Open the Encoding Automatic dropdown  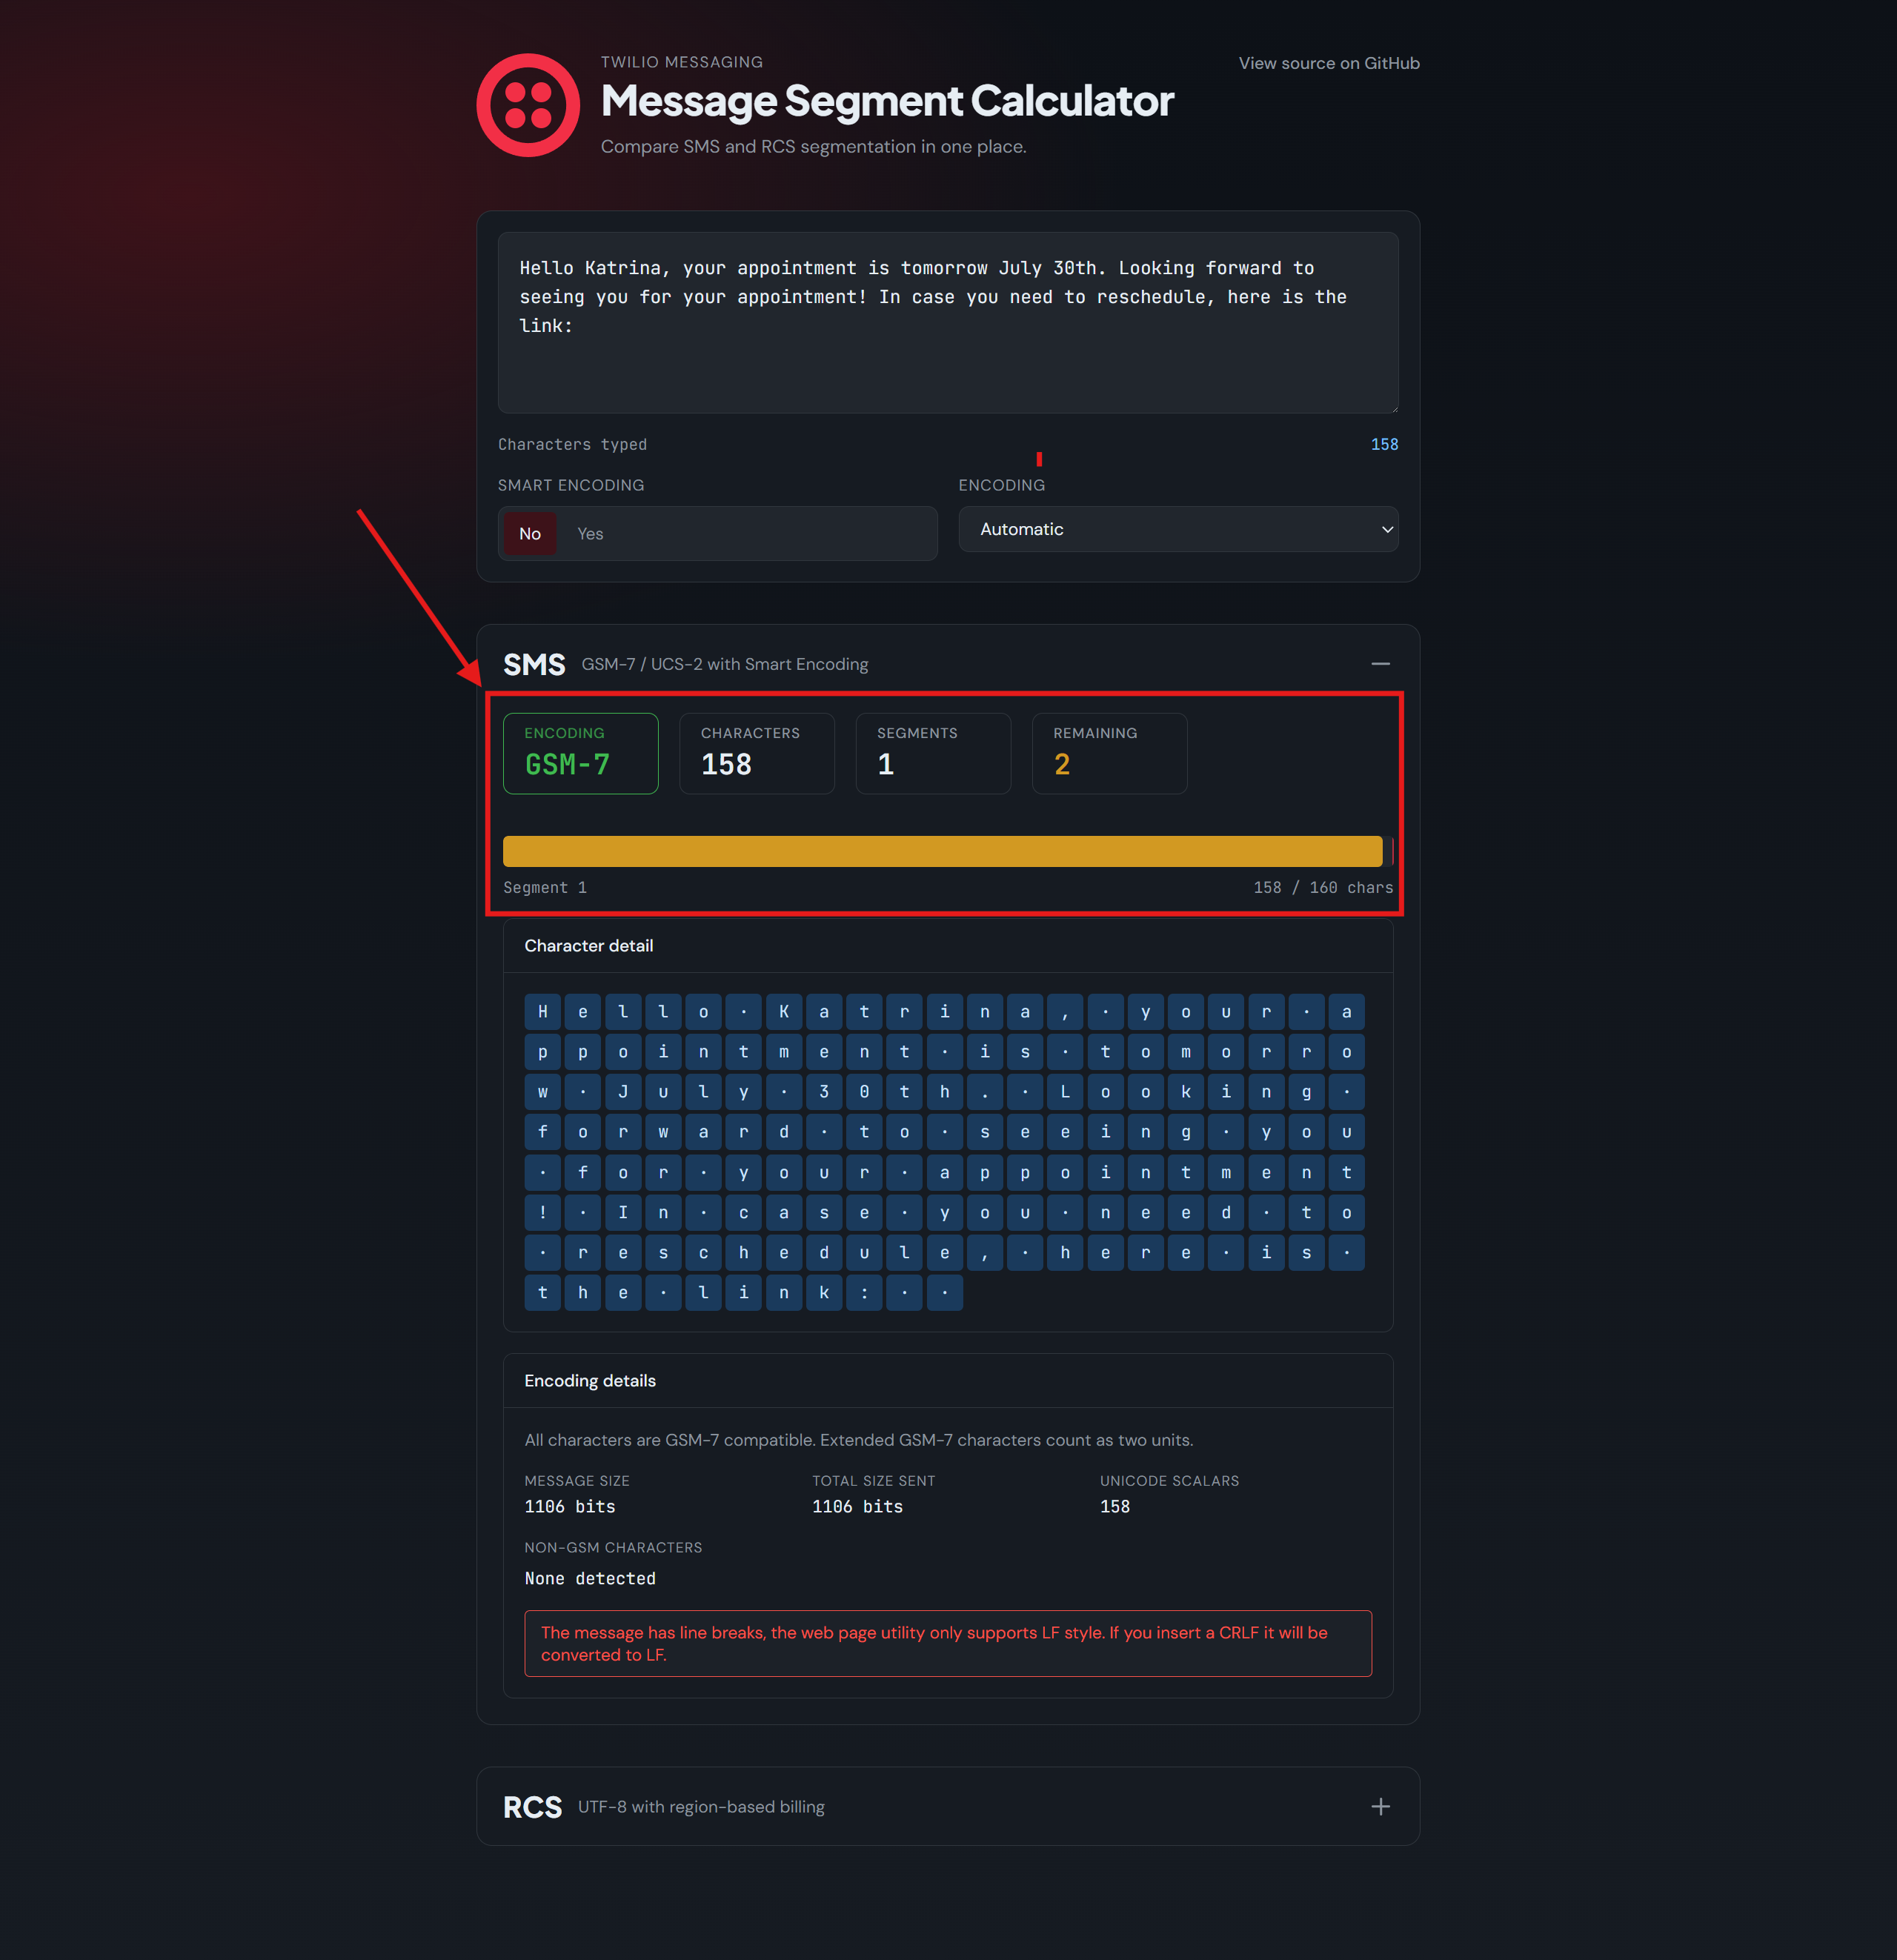pos(1177,529)
